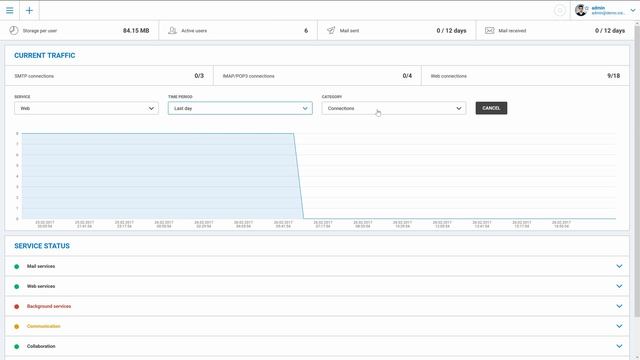Click the yellow Communication status dot
Screen dimensions: 640x360
[x=17, y=327]
